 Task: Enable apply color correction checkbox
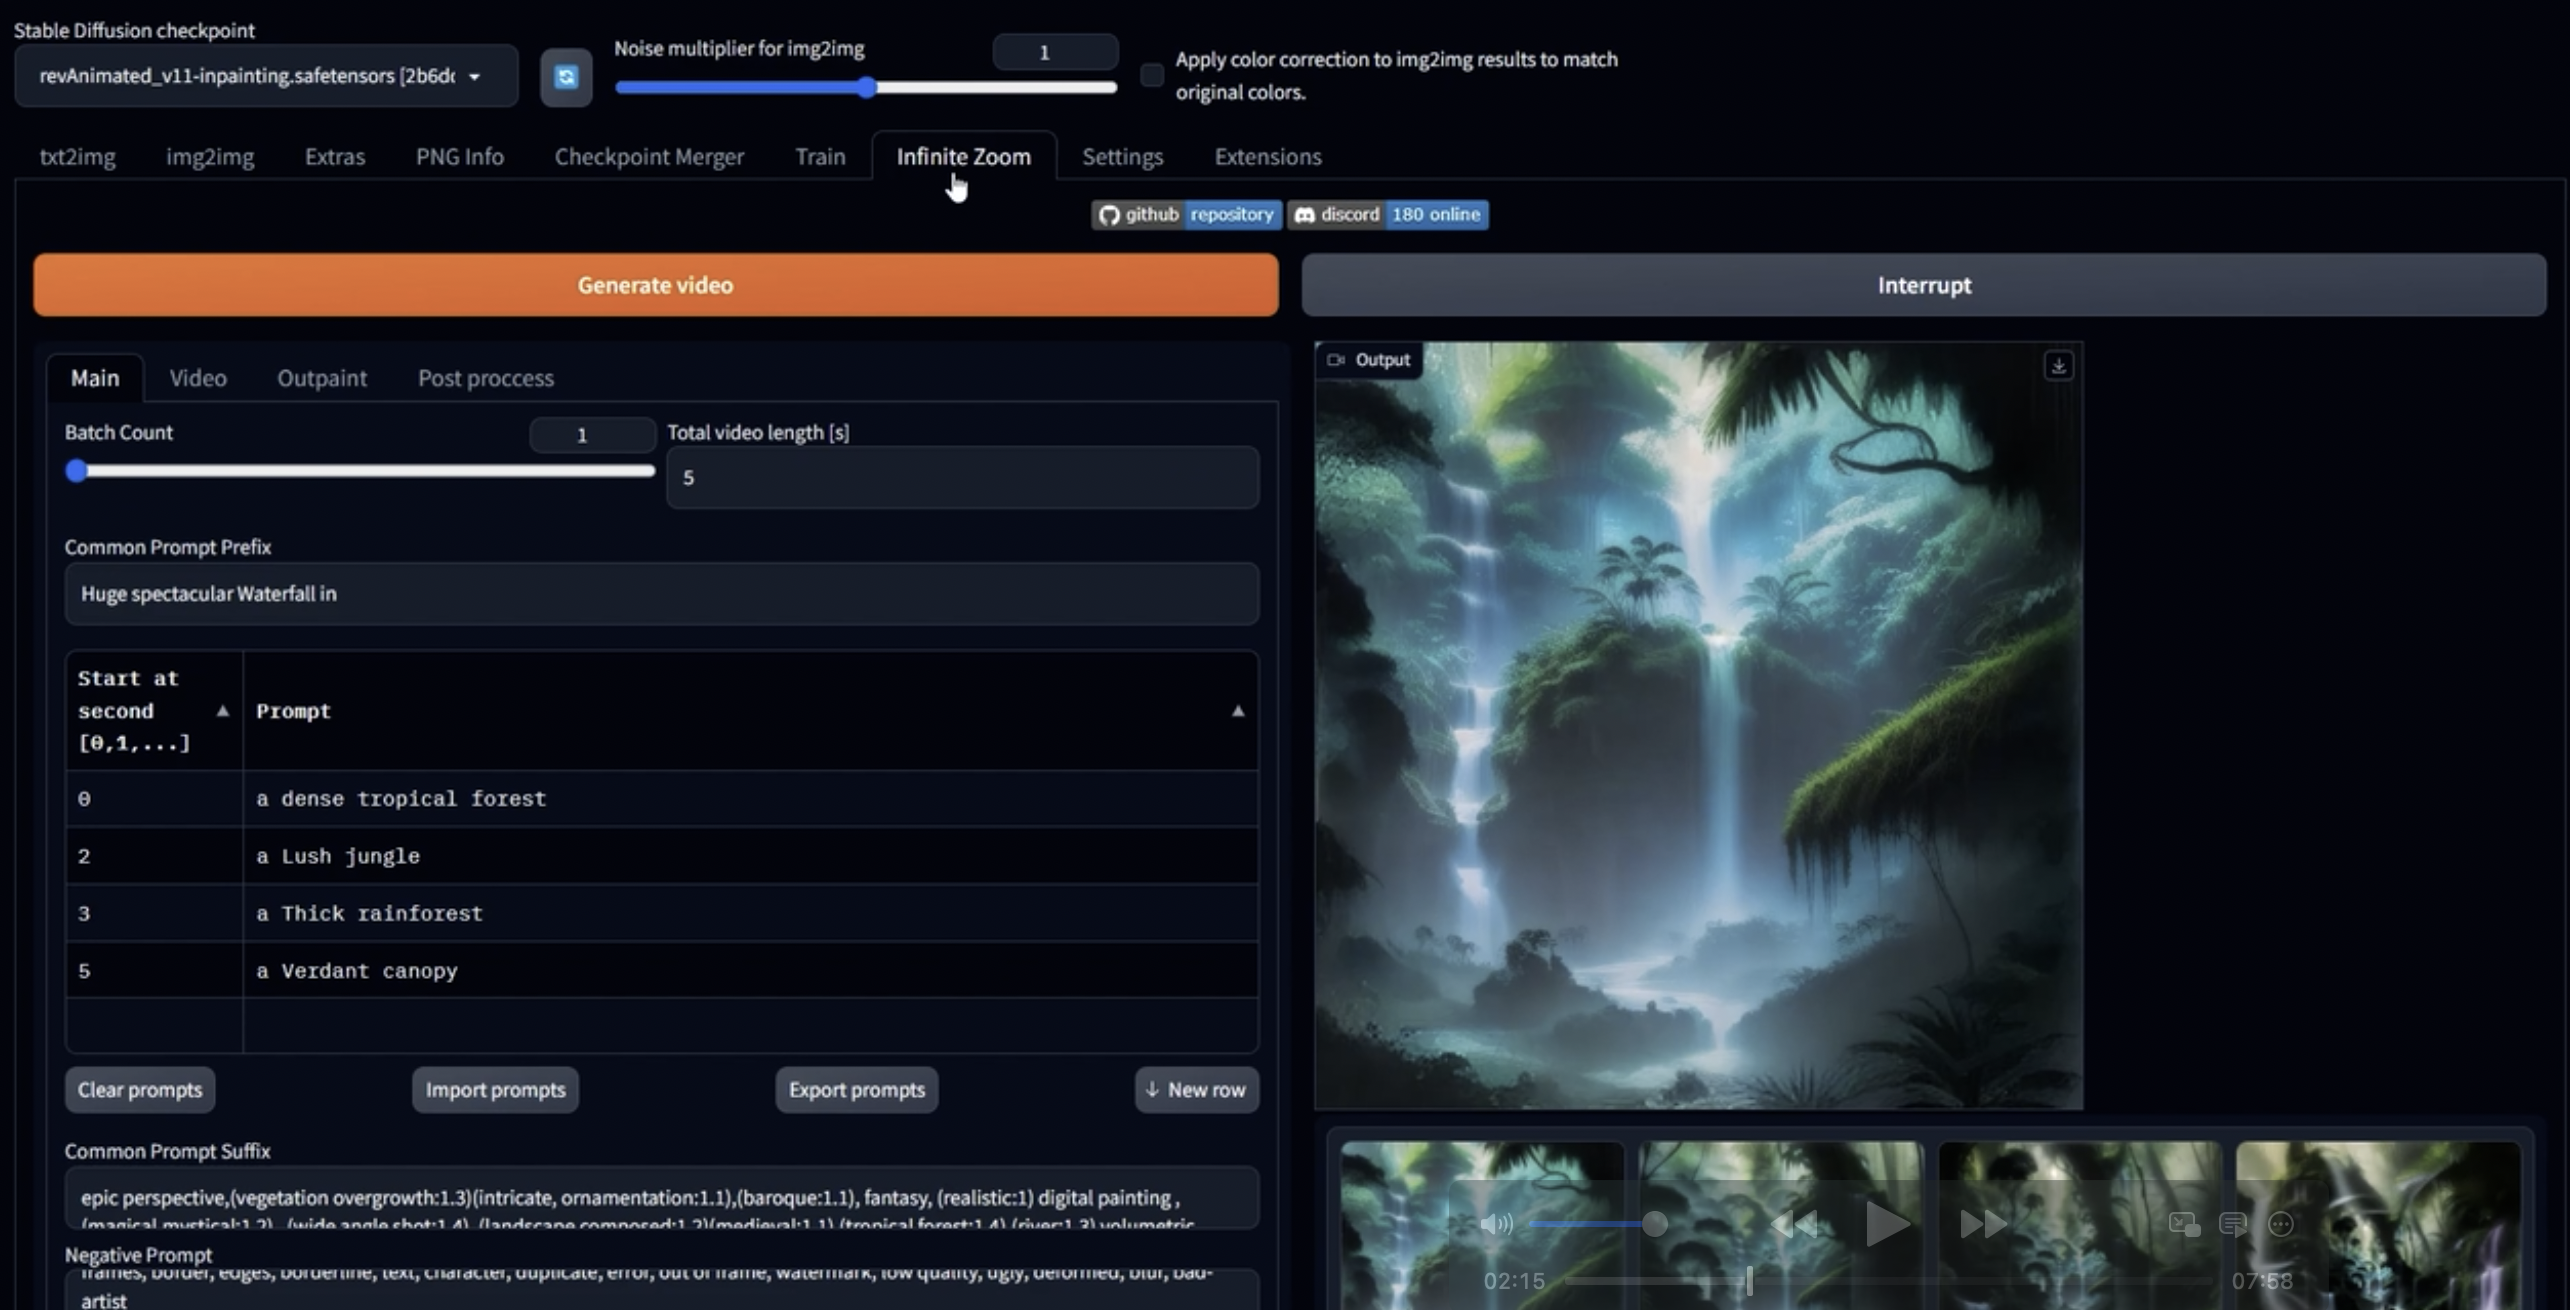click(x=1152, y=75)
